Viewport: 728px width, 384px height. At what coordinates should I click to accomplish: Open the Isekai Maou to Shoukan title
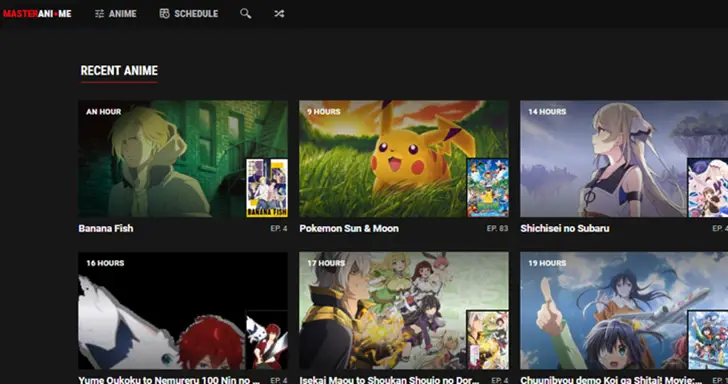[390, 380]
